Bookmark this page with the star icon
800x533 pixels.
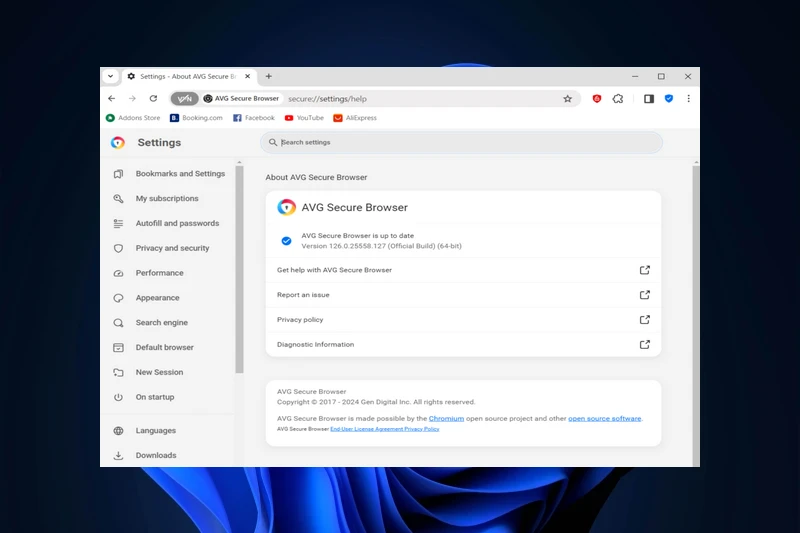click(567, 99)
